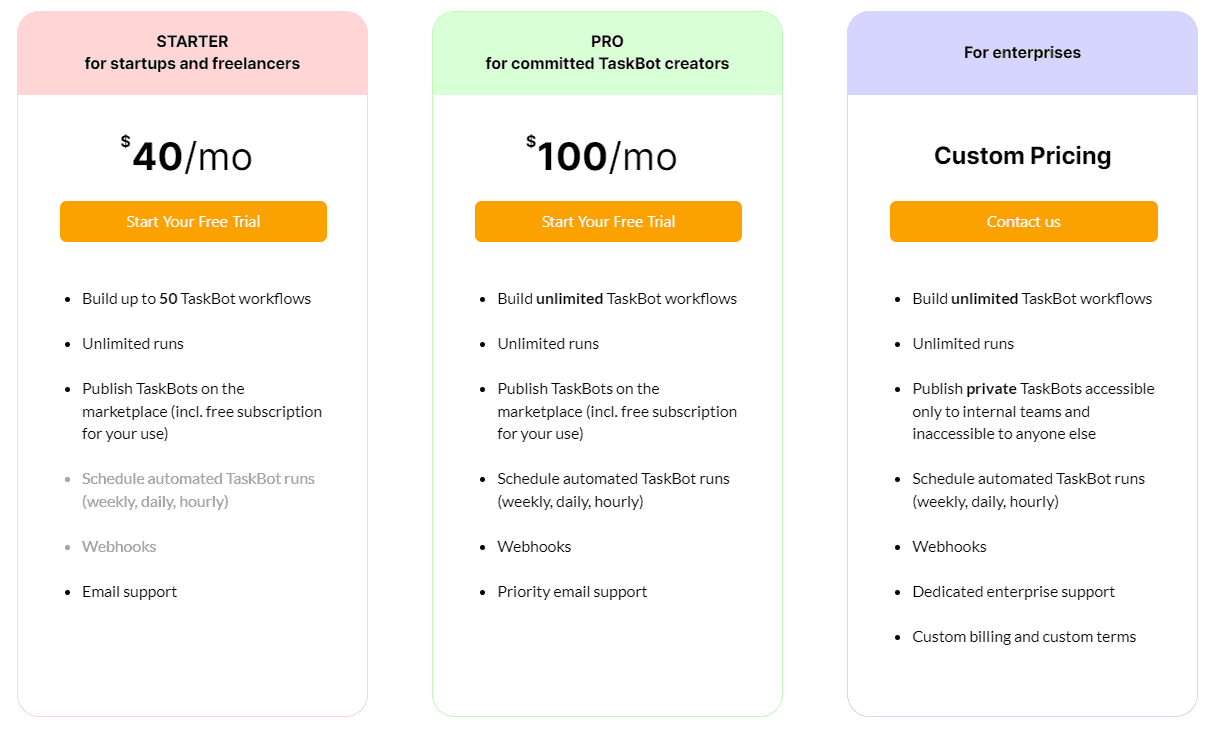Select Priority email support under Pro

[x=572, y=591]
